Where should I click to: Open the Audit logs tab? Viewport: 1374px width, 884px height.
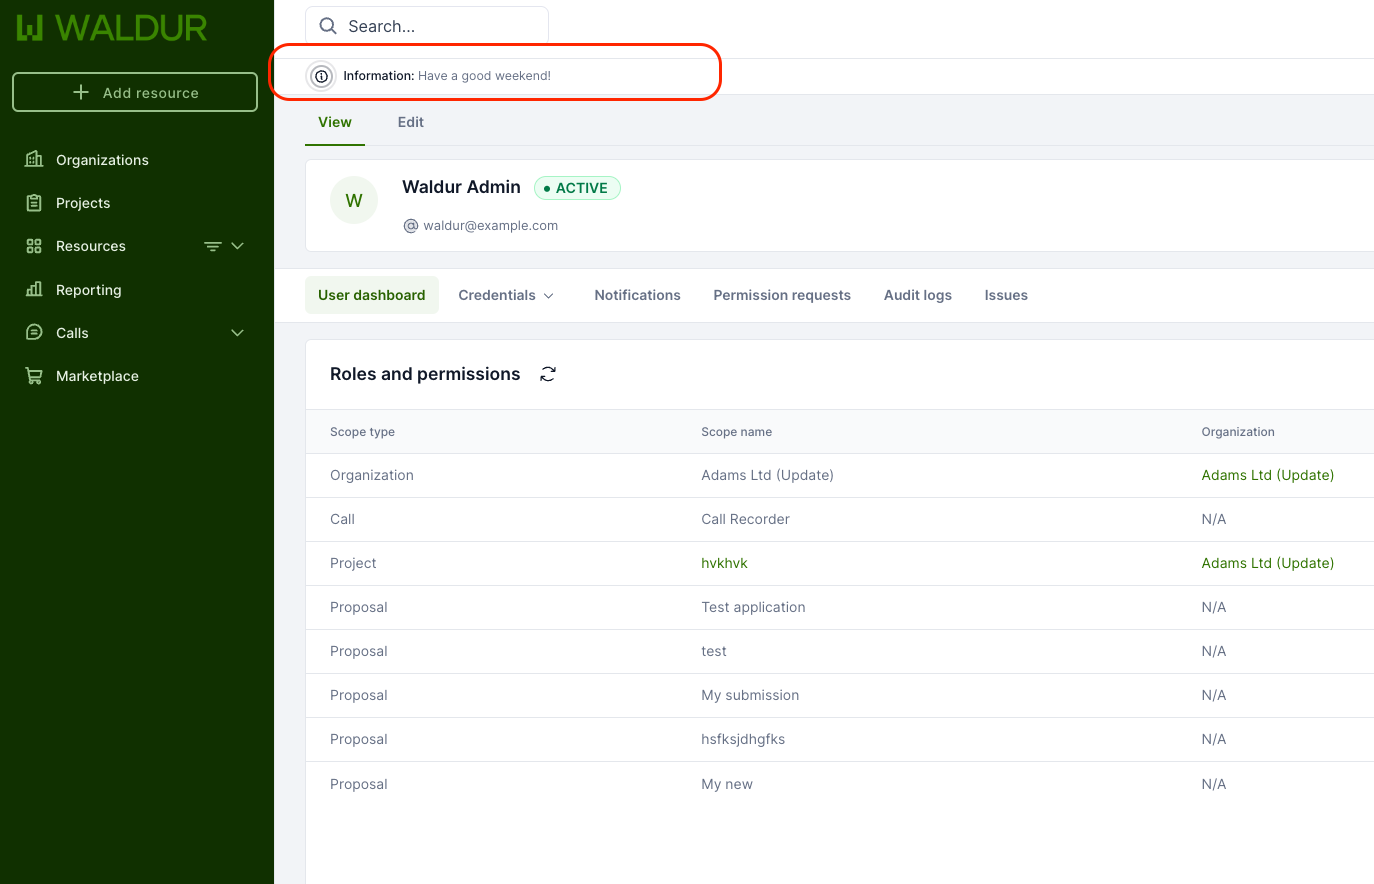tap(917, 295)
